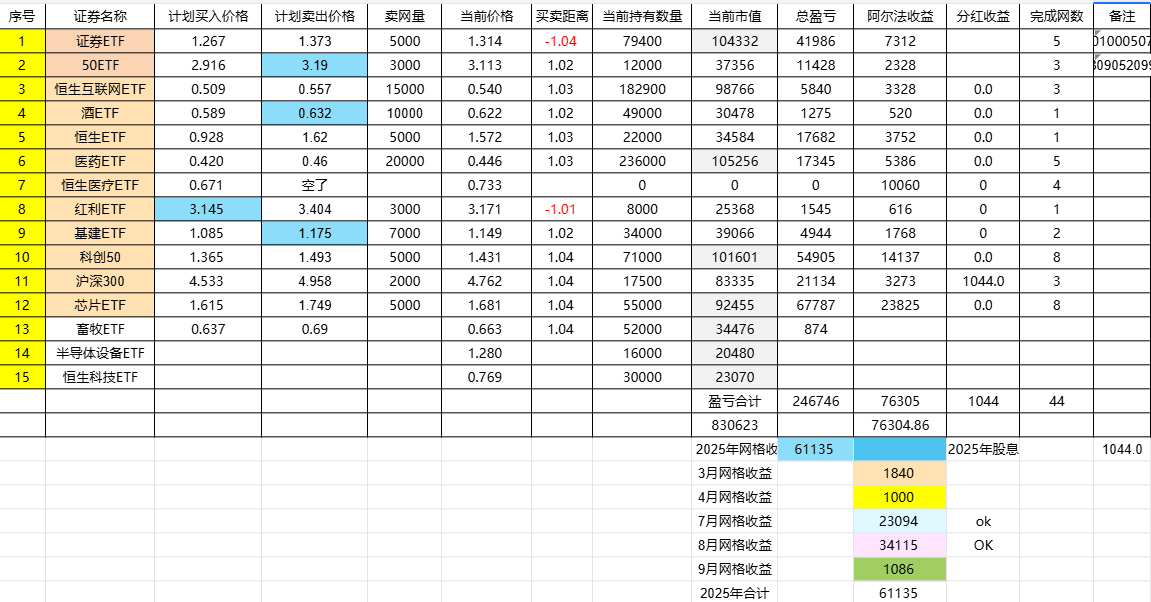1151x602 pixels.
Task: Select blue sell price cell 0.632
Action: click(314, 113)
